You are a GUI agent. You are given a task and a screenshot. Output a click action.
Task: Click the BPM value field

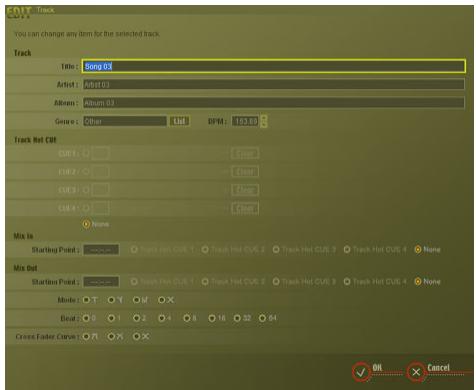(x=246, y=121)
